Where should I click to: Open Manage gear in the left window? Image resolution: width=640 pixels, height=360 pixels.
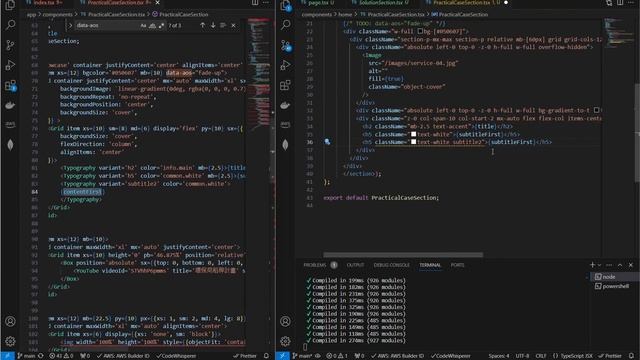tap(10, 341)
